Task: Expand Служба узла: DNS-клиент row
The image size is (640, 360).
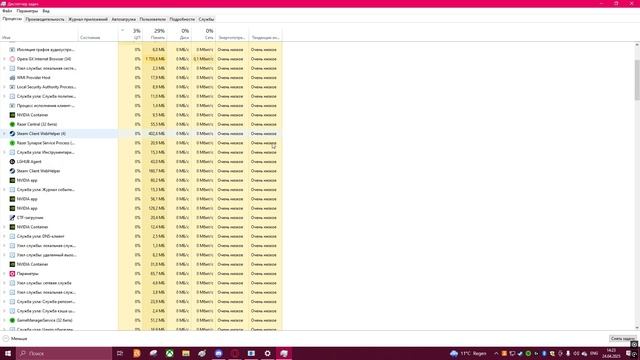Action: pos(4,236)
